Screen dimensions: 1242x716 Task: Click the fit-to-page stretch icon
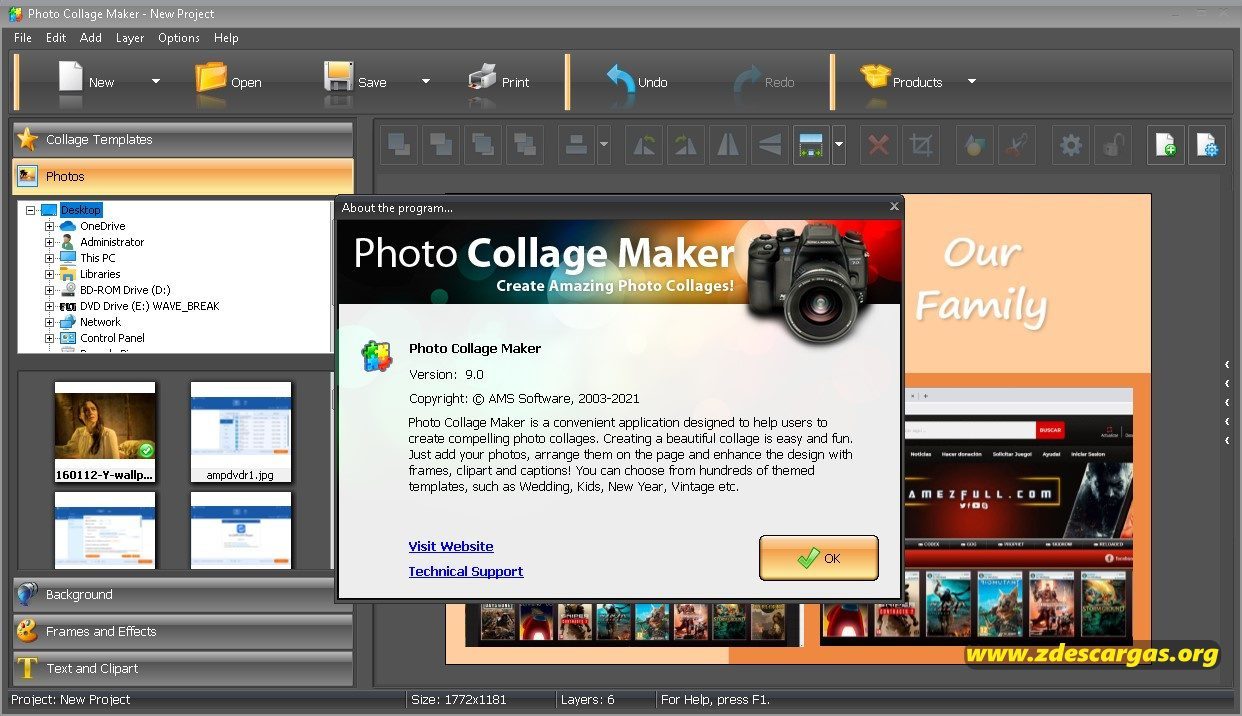[x=811, y=146]
